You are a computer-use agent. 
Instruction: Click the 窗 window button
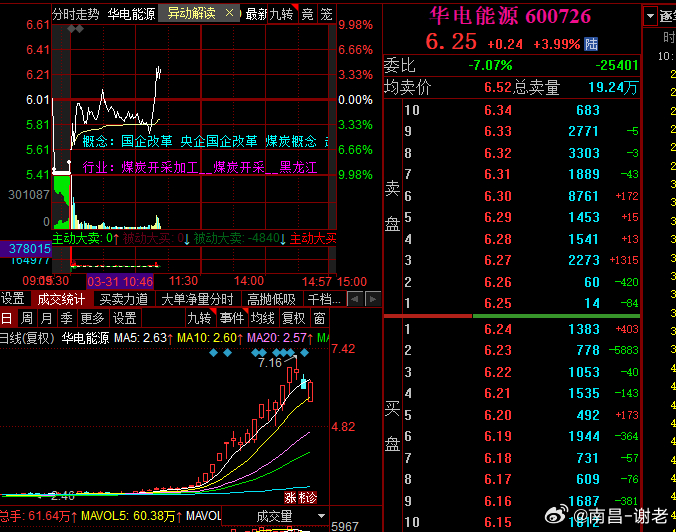(319, 318)
